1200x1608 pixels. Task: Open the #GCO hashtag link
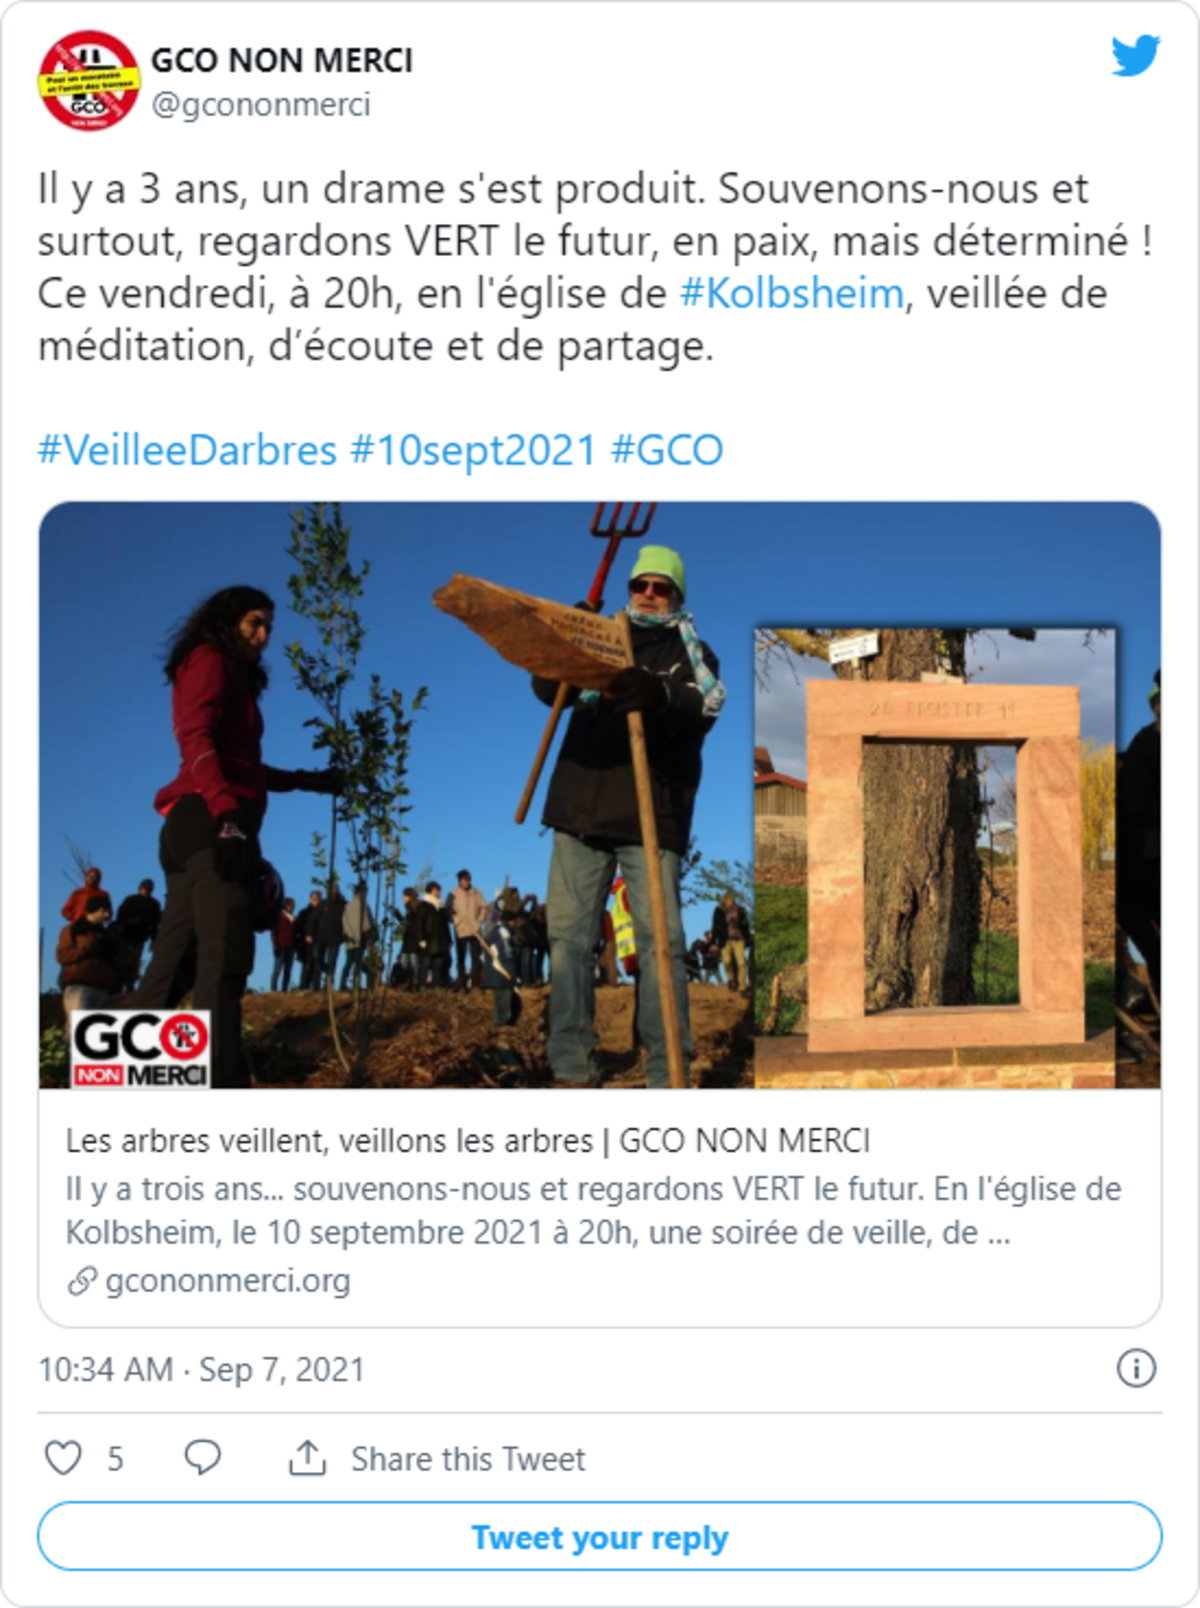[667, 451]
